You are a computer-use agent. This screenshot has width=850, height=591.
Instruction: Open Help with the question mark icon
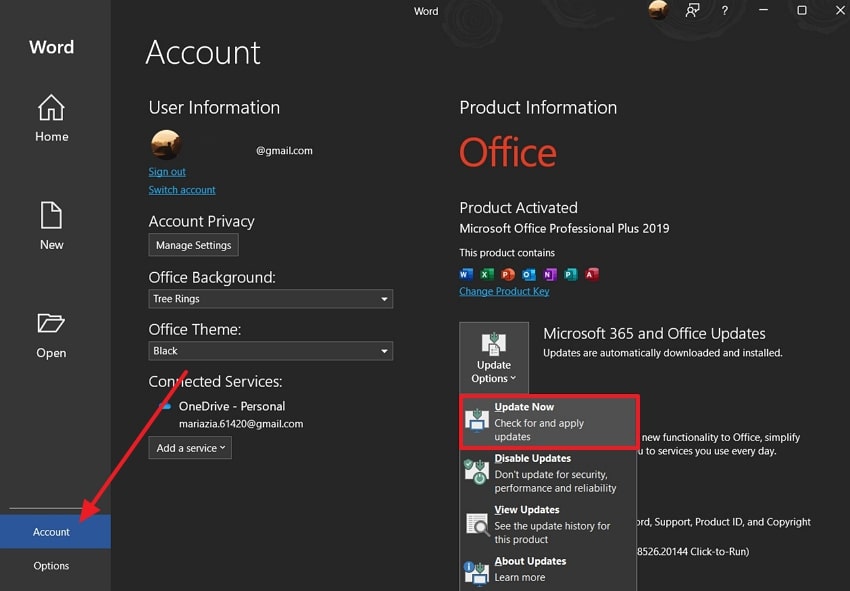(x=725, y=11)
